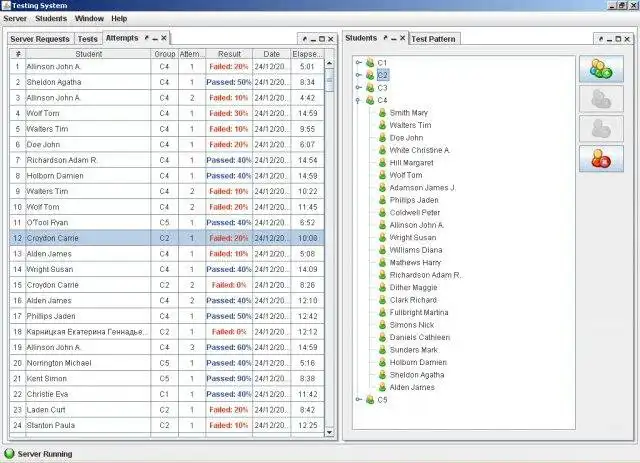
Task: Click the C1 group icon in Students tree
Action: (370, 62)
